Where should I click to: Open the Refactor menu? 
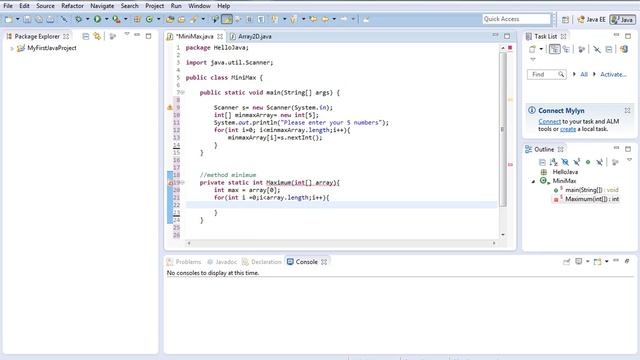72,6
